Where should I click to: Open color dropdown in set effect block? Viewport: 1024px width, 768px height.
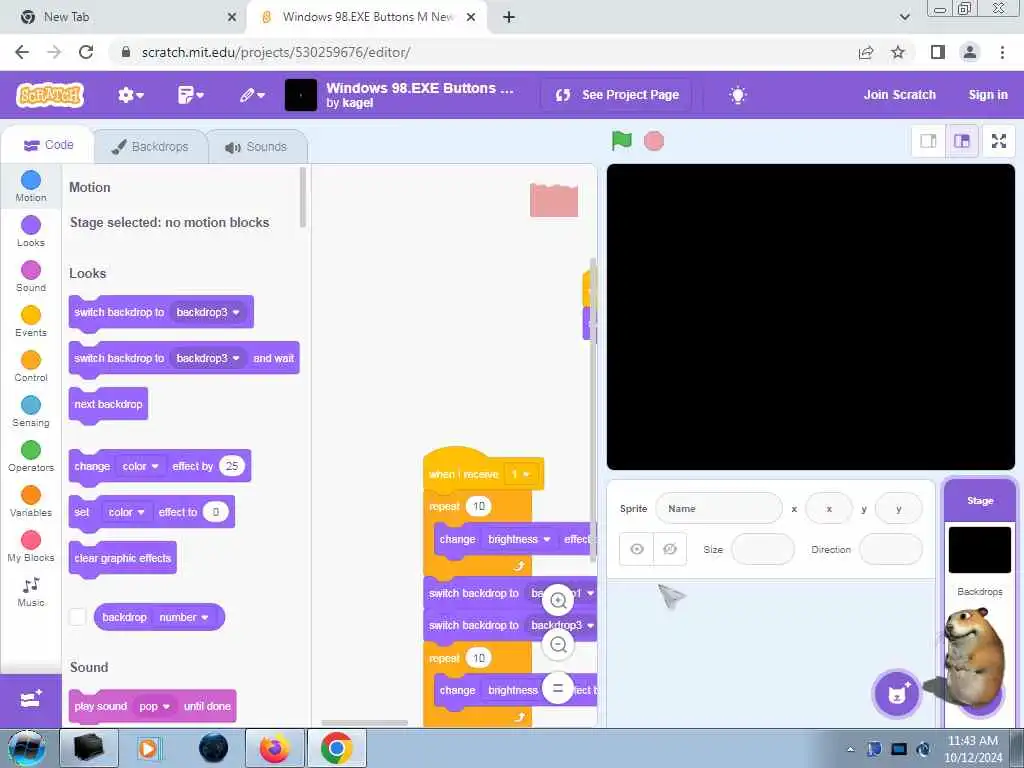[x=125, y=512]
